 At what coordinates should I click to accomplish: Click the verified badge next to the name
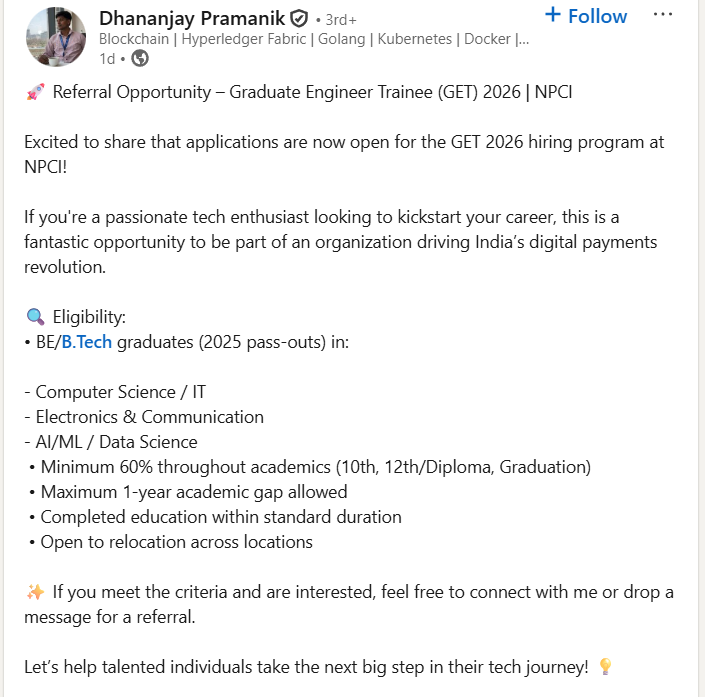pyautogui.click(x=299, y=19)
